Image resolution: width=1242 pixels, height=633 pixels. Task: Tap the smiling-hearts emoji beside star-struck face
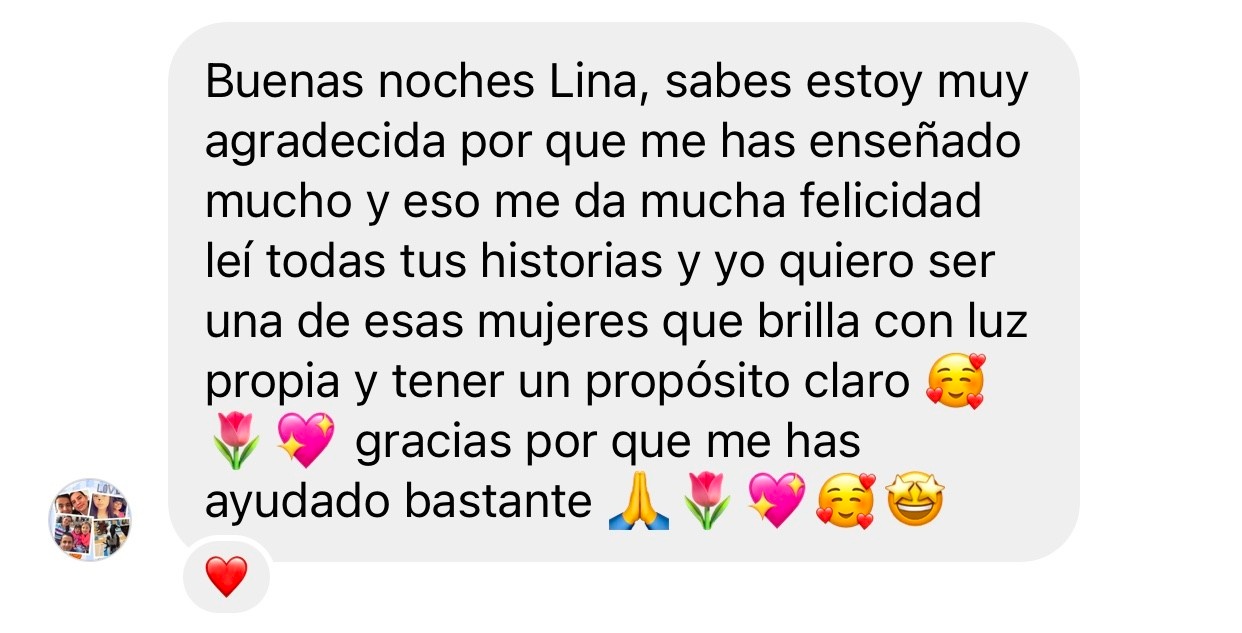click(x=846, y=503)
